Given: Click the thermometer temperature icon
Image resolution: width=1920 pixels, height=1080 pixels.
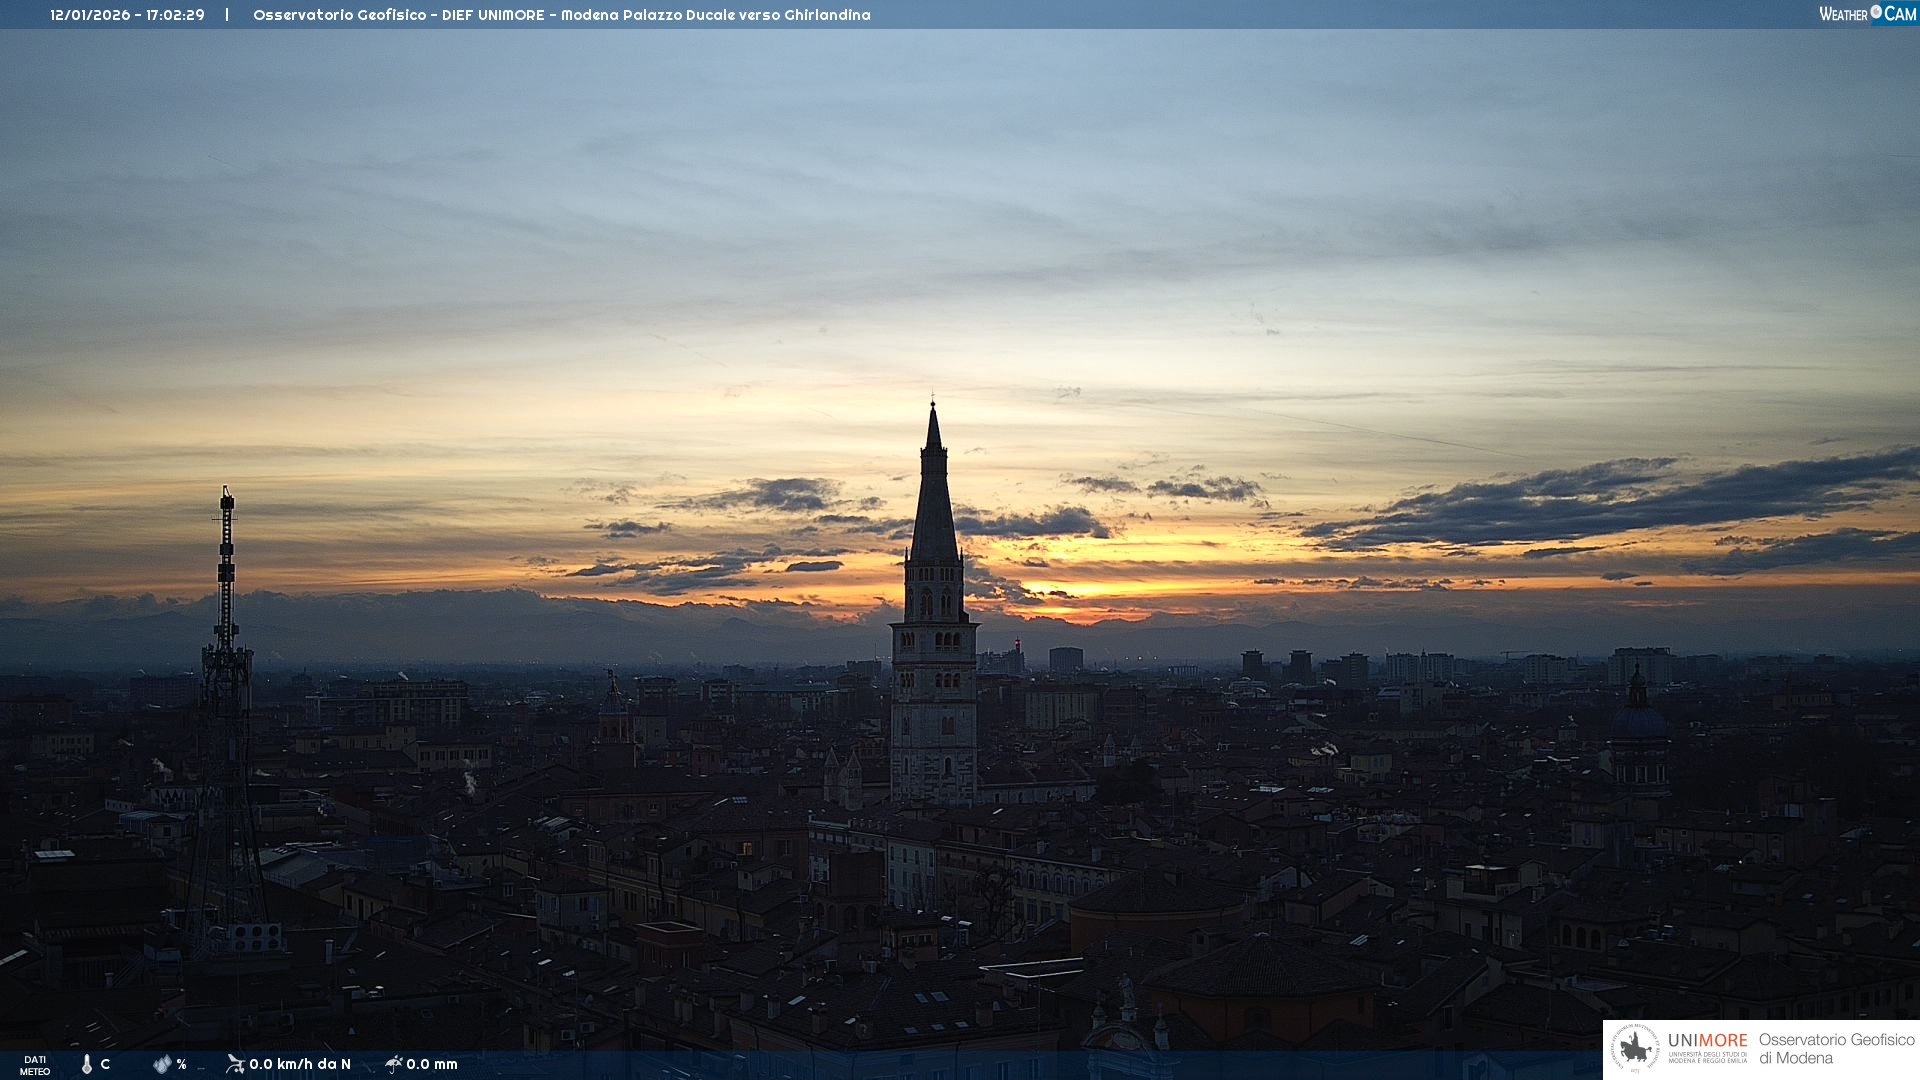Looking at the screenshot, I should [87, 1064].
